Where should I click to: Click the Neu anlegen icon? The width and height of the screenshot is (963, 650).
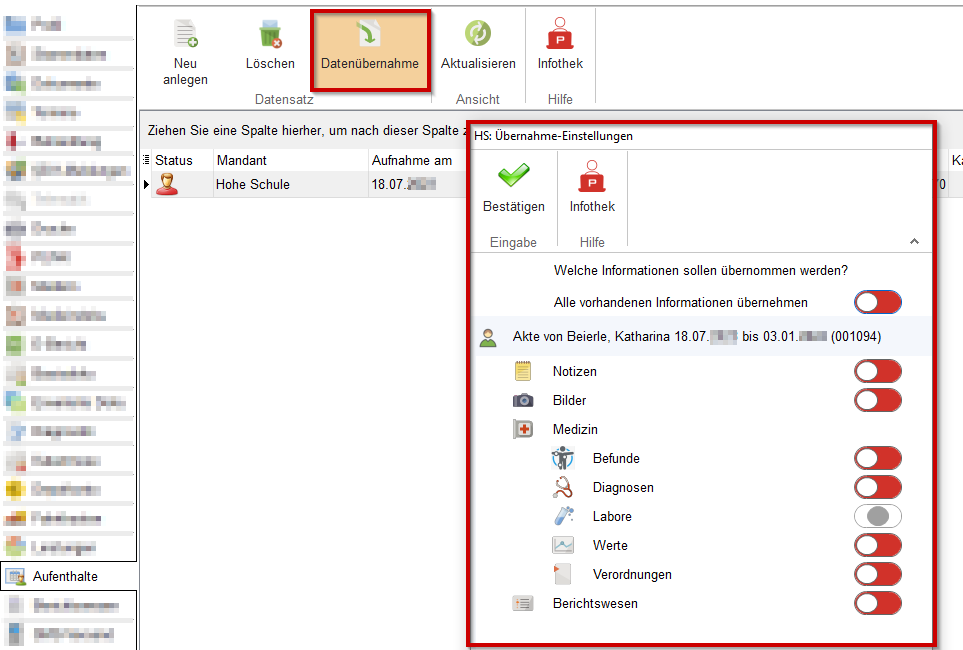click(x=184, y=35)
